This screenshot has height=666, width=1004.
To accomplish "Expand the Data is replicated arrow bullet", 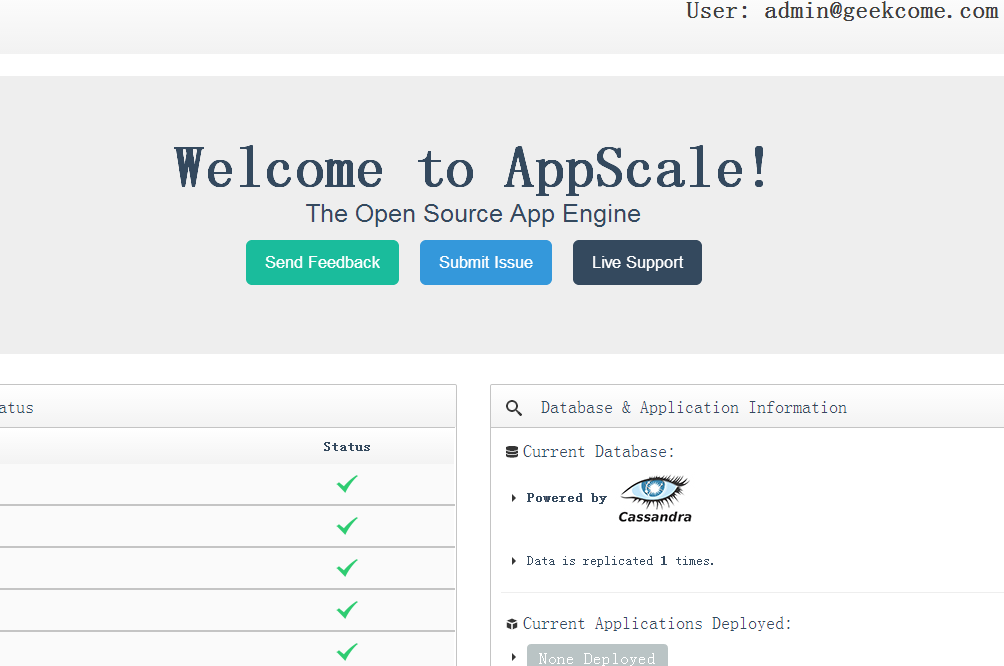I will (514, 561).
